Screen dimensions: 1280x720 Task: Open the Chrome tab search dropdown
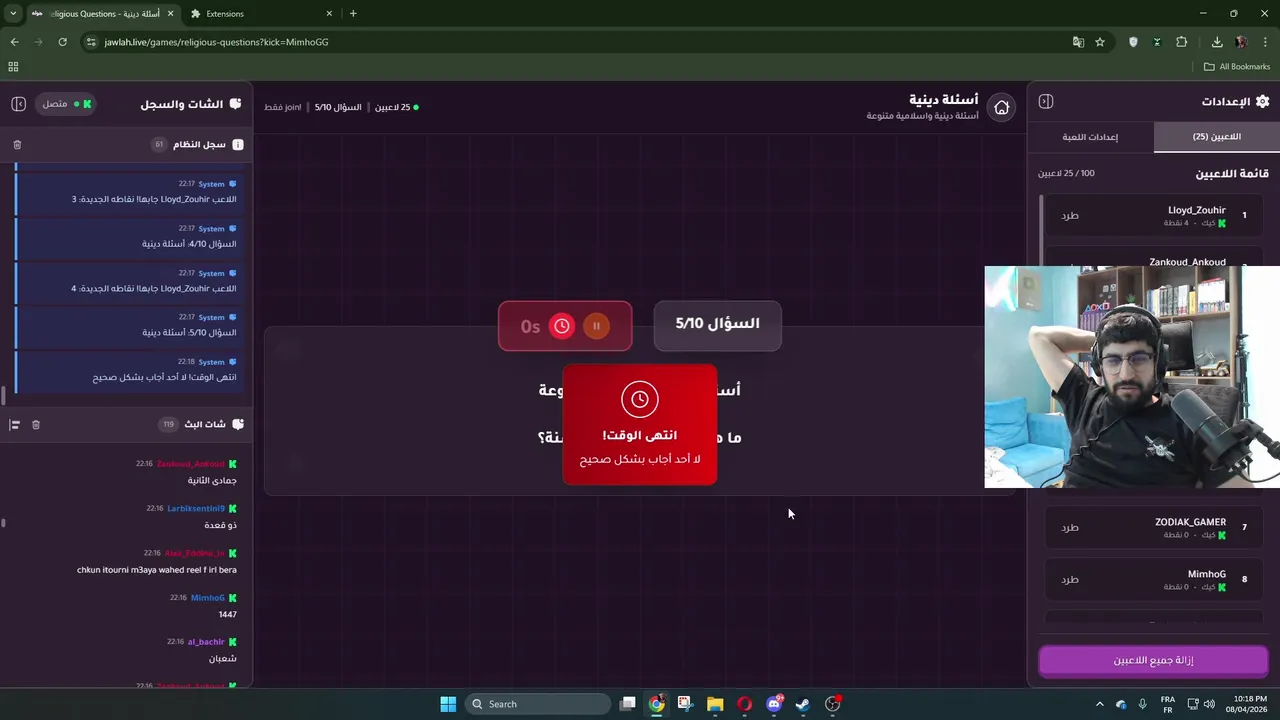coord(13,14)
